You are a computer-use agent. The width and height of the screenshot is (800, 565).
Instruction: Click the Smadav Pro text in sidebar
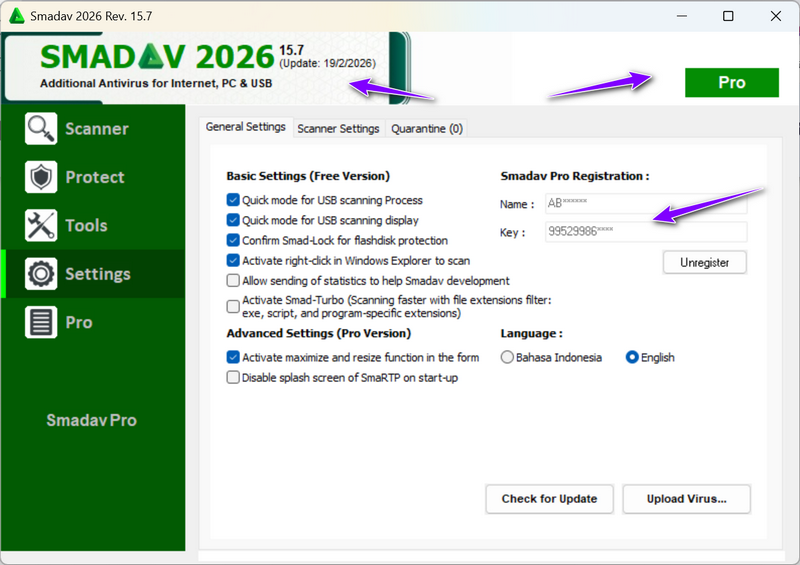(x=92, y=420)
